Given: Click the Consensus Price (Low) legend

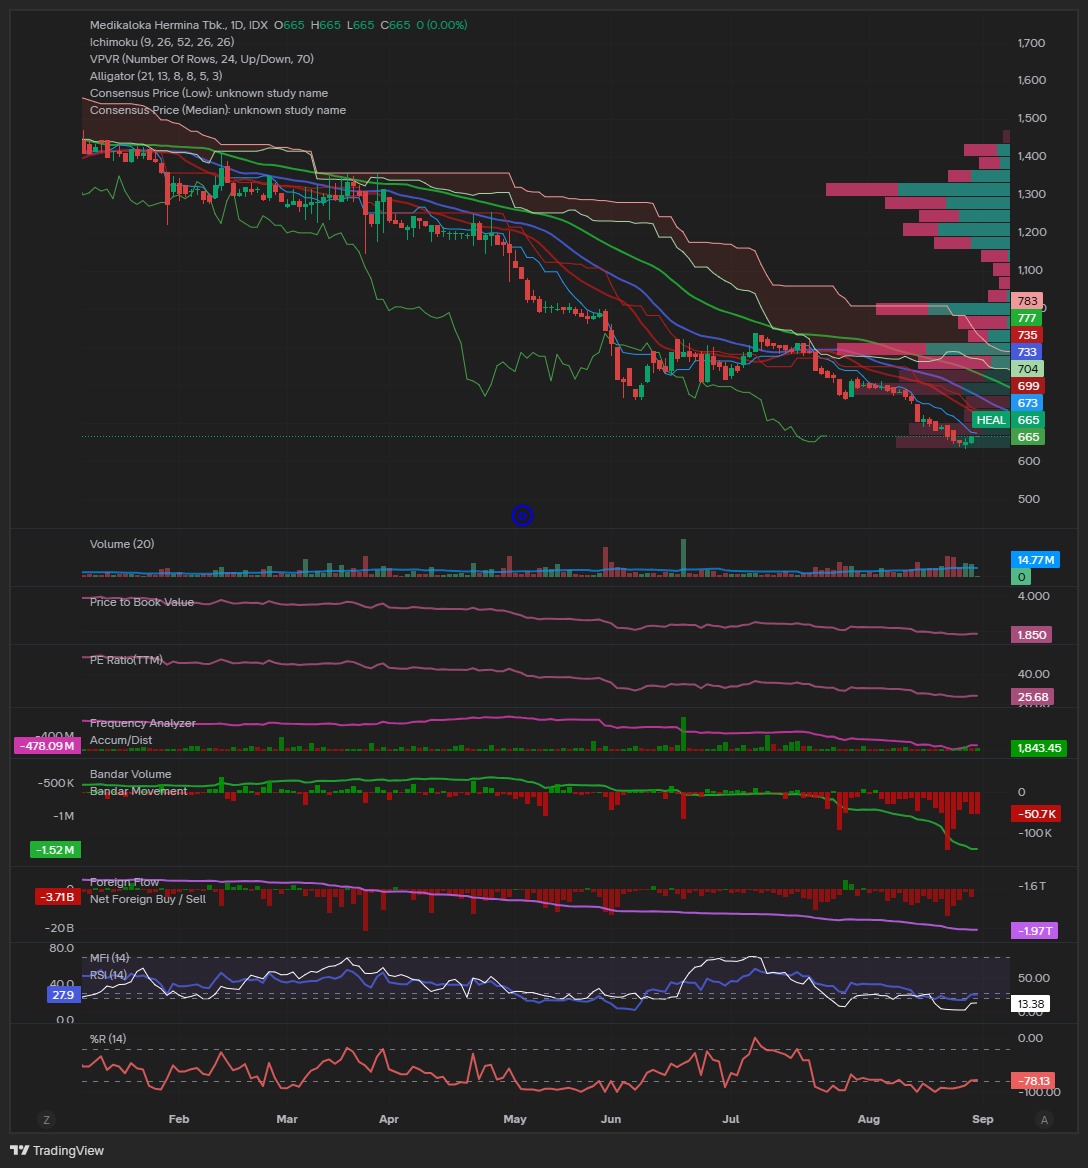Looking at the screenshot, I should 209,93.
